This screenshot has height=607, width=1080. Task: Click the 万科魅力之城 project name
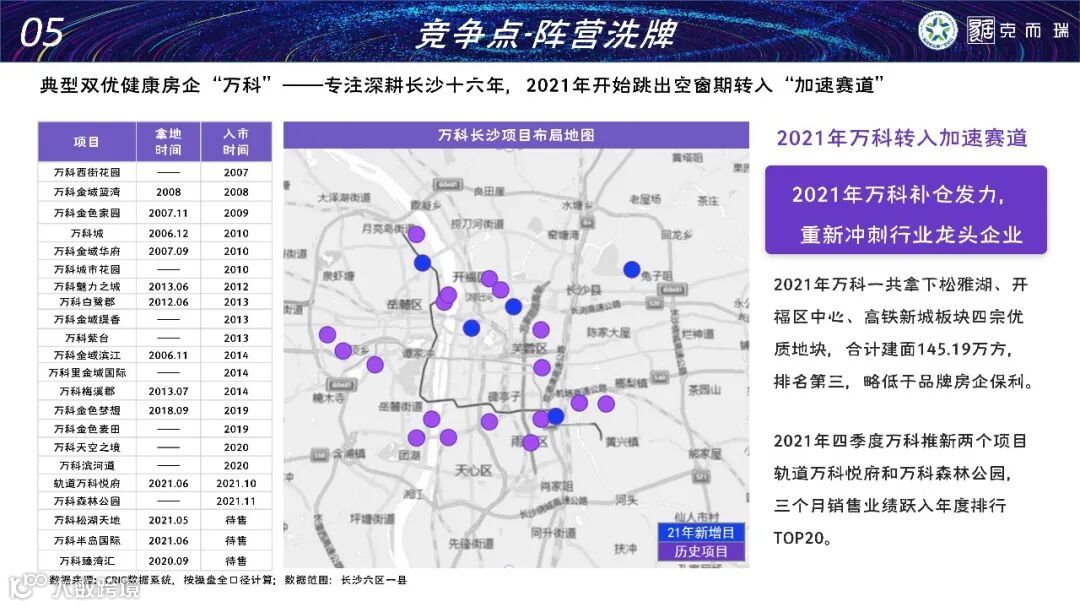[87, 286]
